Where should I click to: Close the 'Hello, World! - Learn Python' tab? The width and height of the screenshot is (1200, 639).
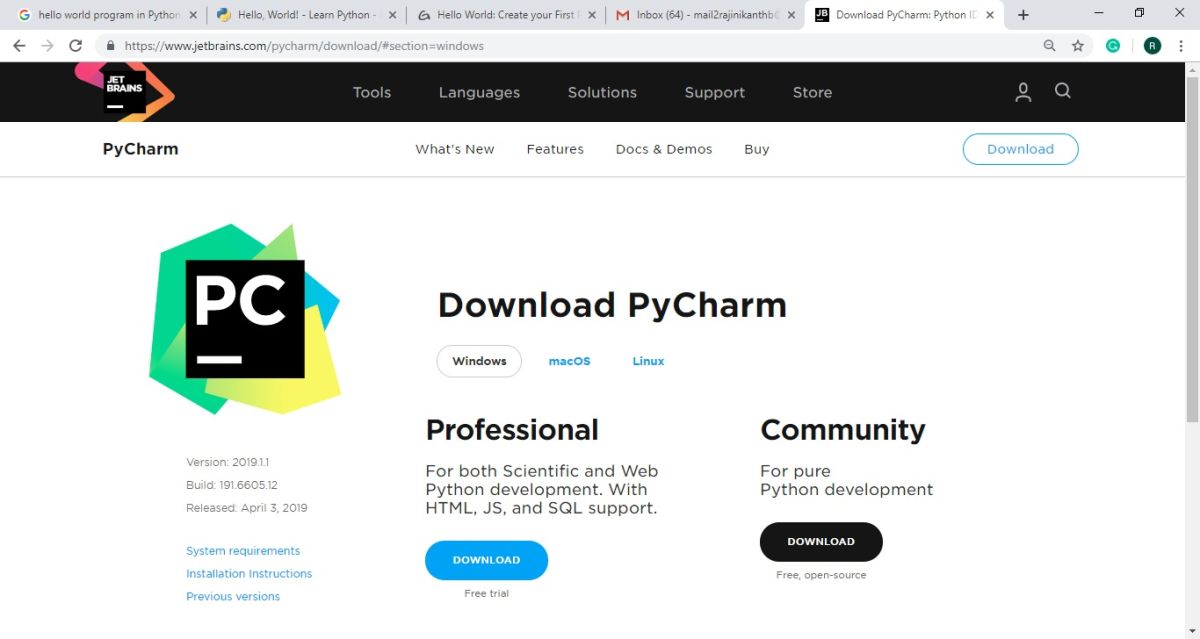pos(392,15)
